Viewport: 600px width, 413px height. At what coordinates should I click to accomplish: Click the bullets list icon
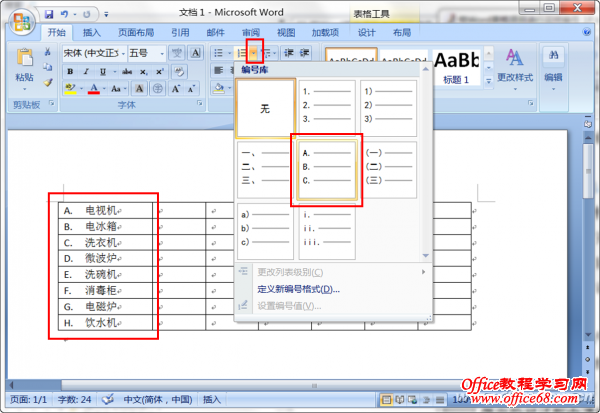[218, 53]
